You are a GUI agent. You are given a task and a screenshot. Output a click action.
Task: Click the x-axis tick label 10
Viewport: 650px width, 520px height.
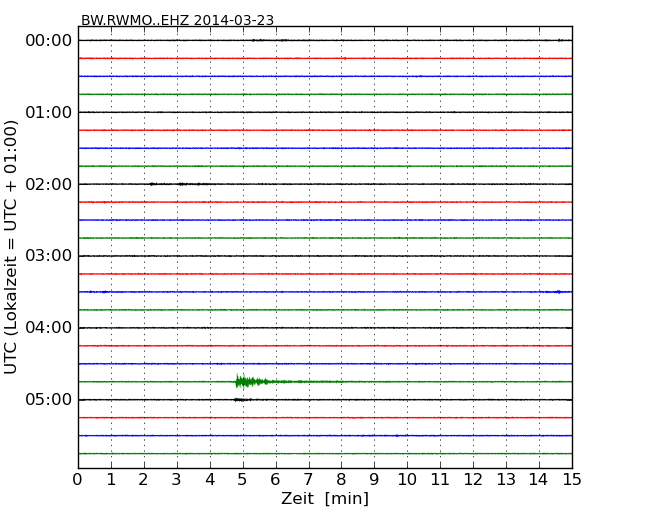click(407, 480)
